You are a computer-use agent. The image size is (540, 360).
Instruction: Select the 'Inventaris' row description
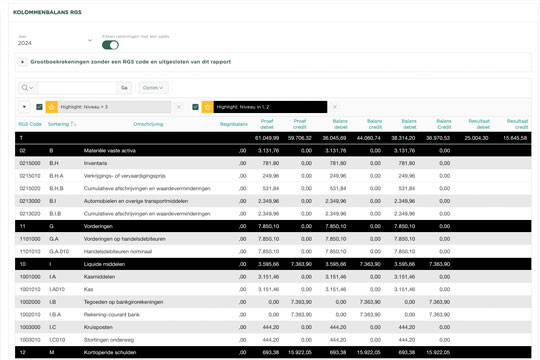point(95,163)
